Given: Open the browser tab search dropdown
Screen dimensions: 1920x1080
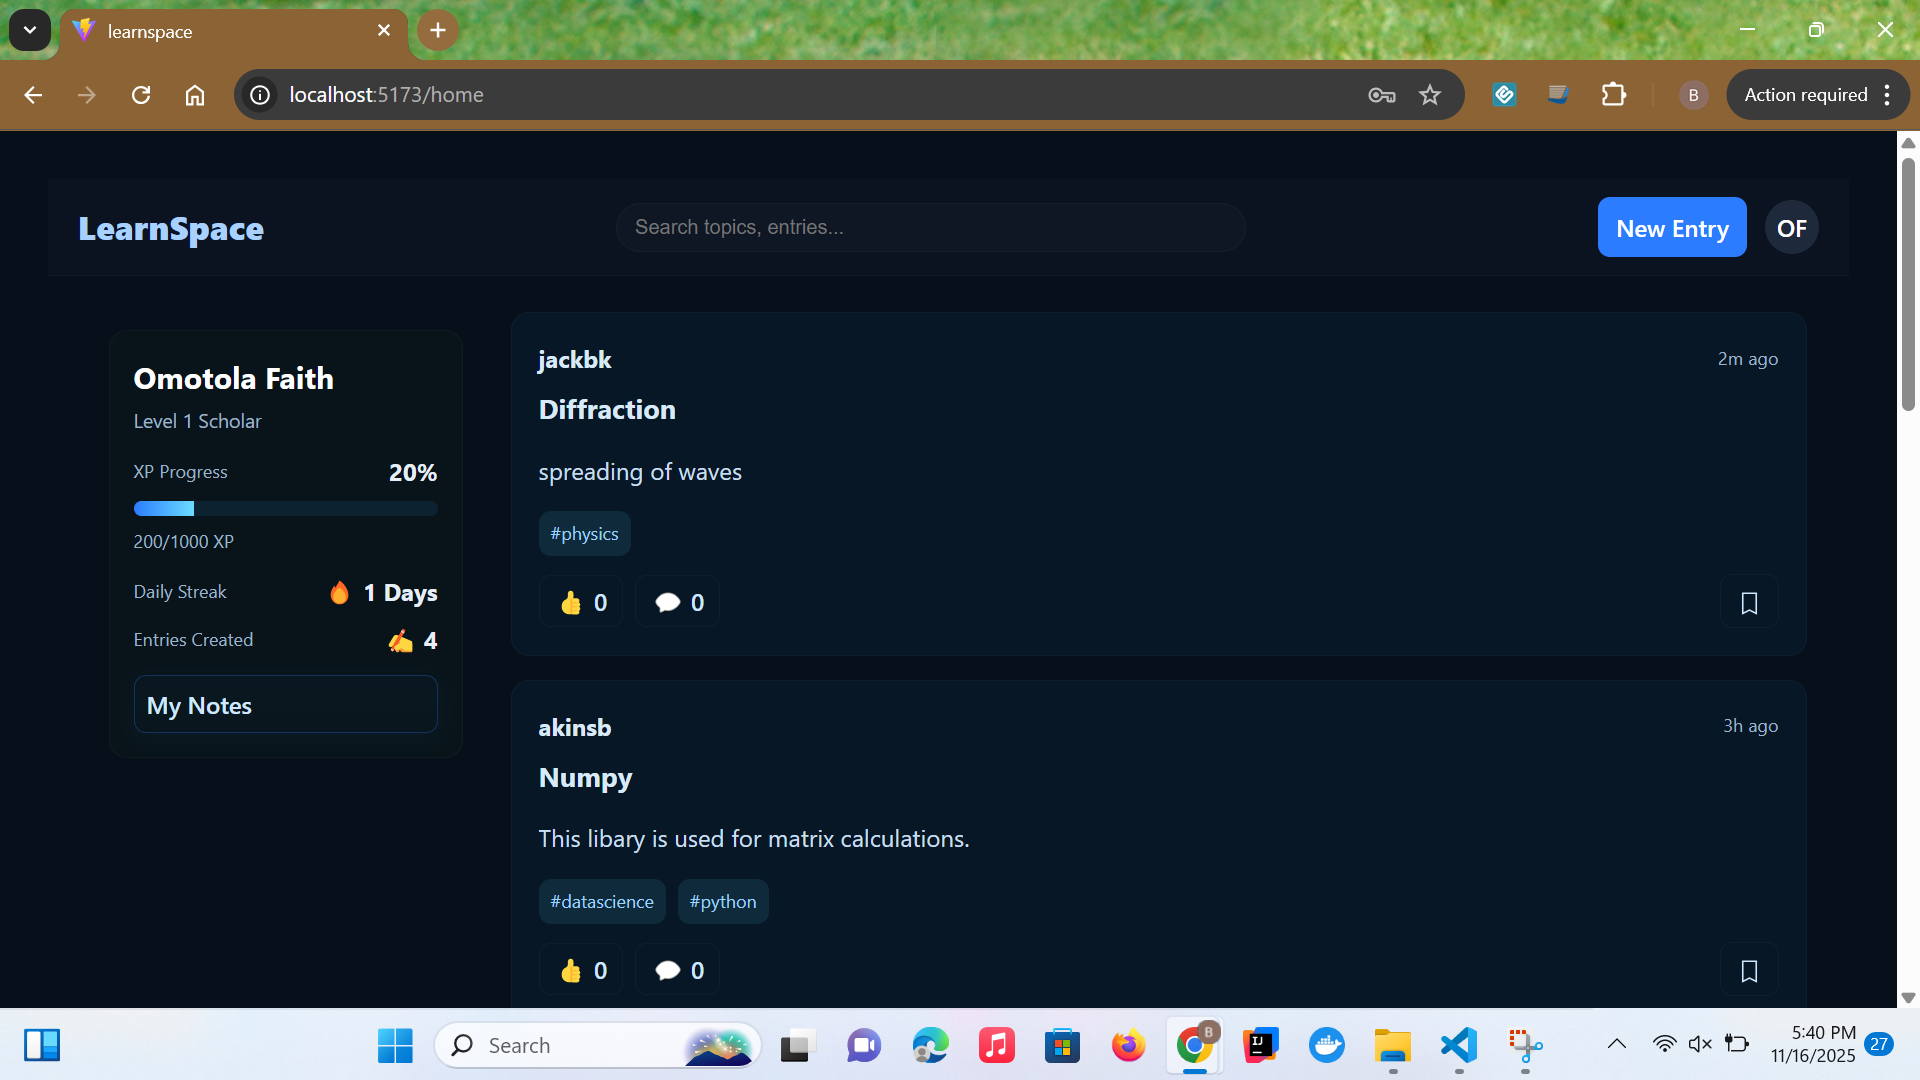Looking at the screenshot, I should (x=30, y=30).
